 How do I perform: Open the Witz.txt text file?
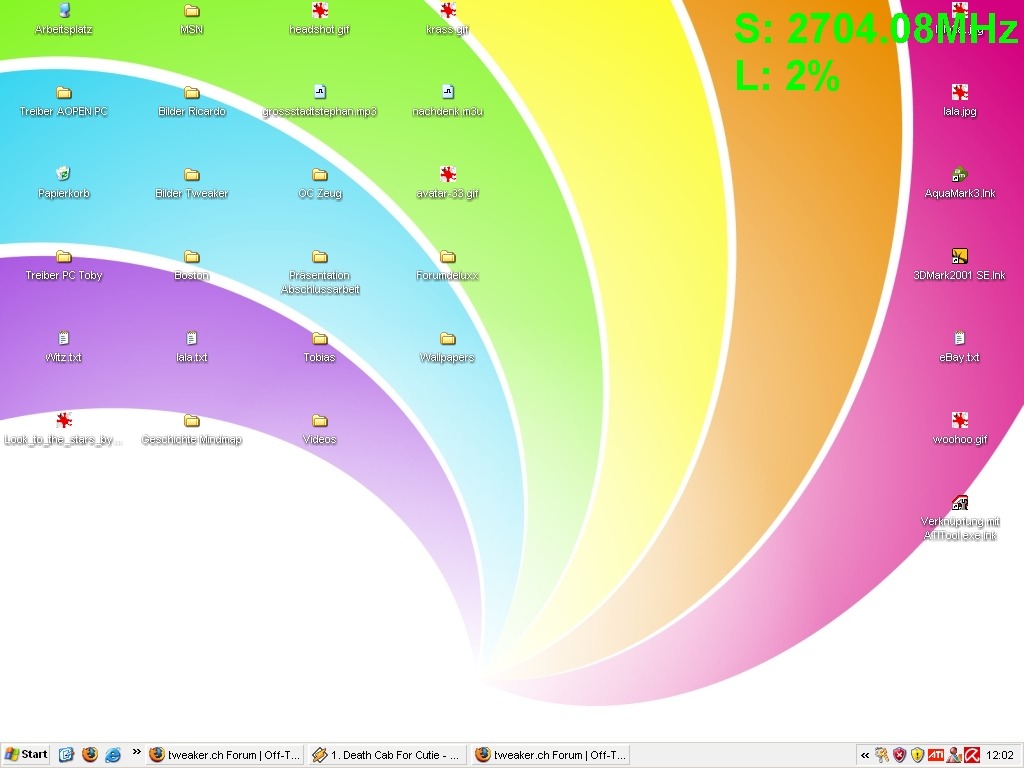[x=64, y=339]
